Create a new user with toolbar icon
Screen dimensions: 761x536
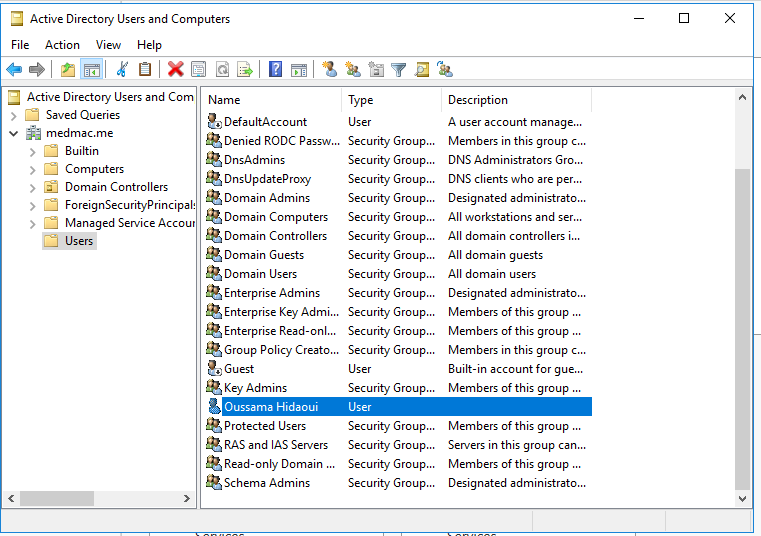(330, 70)
